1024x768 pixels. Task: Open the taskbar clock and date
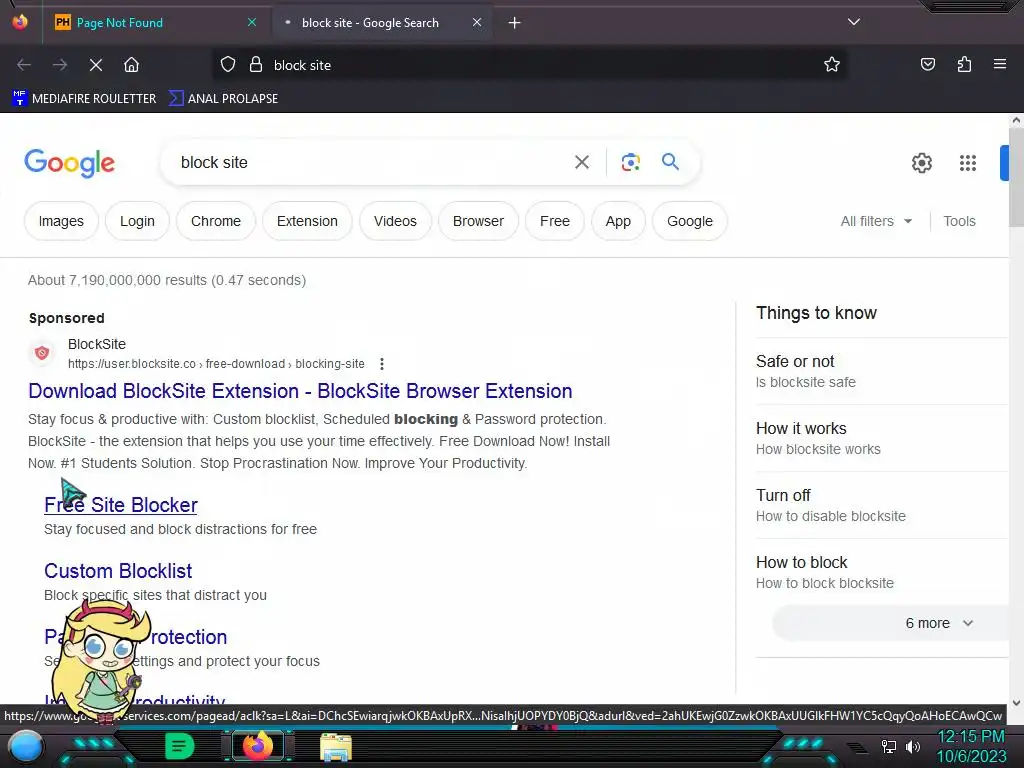click(971, 746)
